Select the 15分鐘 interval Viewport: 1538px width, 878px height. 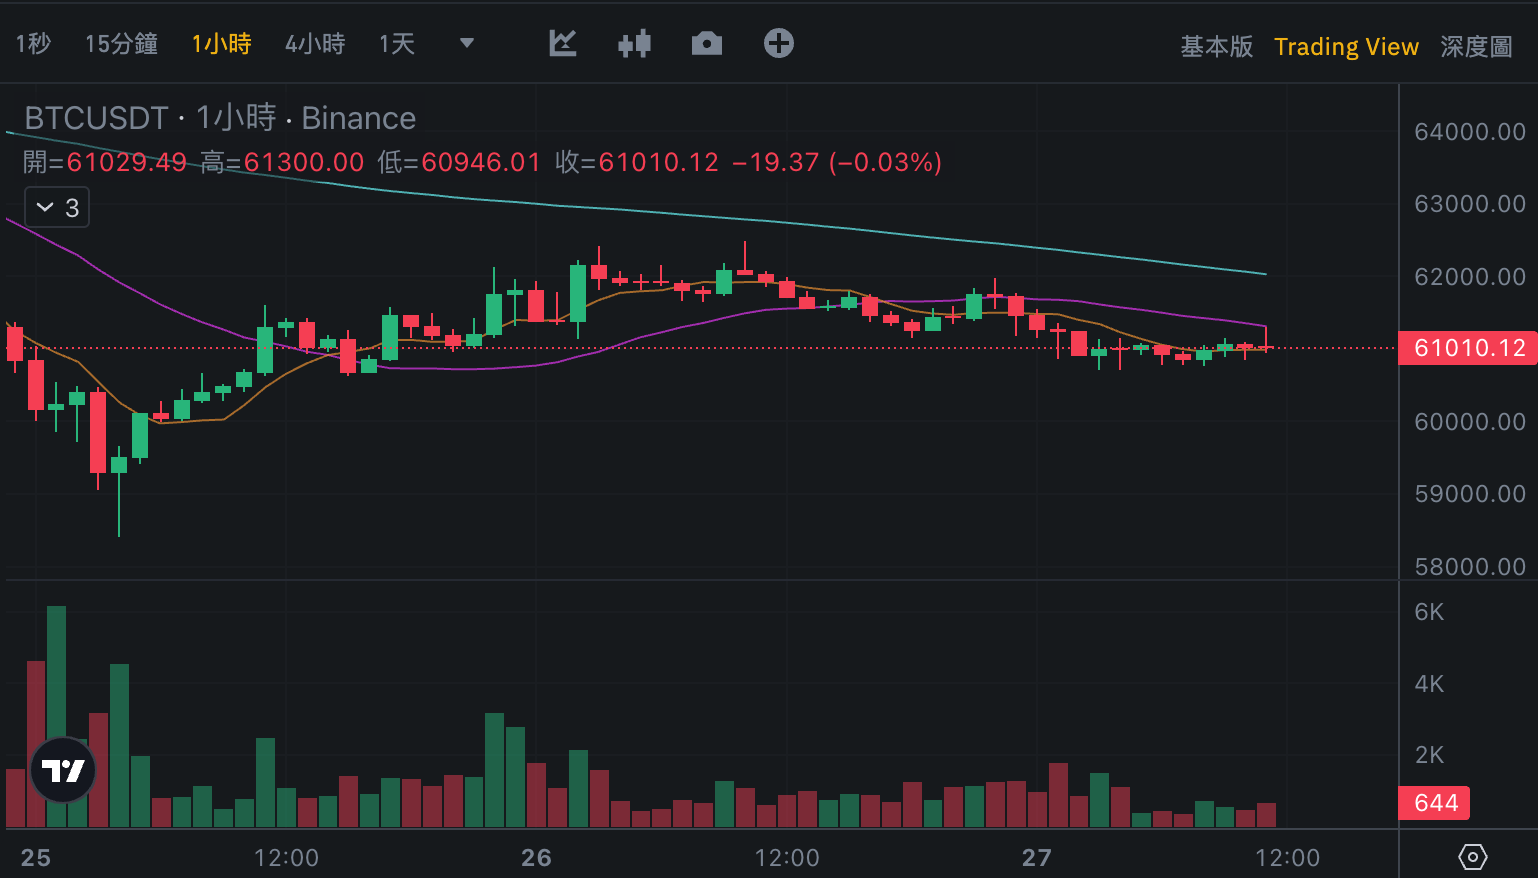point(121,44)
